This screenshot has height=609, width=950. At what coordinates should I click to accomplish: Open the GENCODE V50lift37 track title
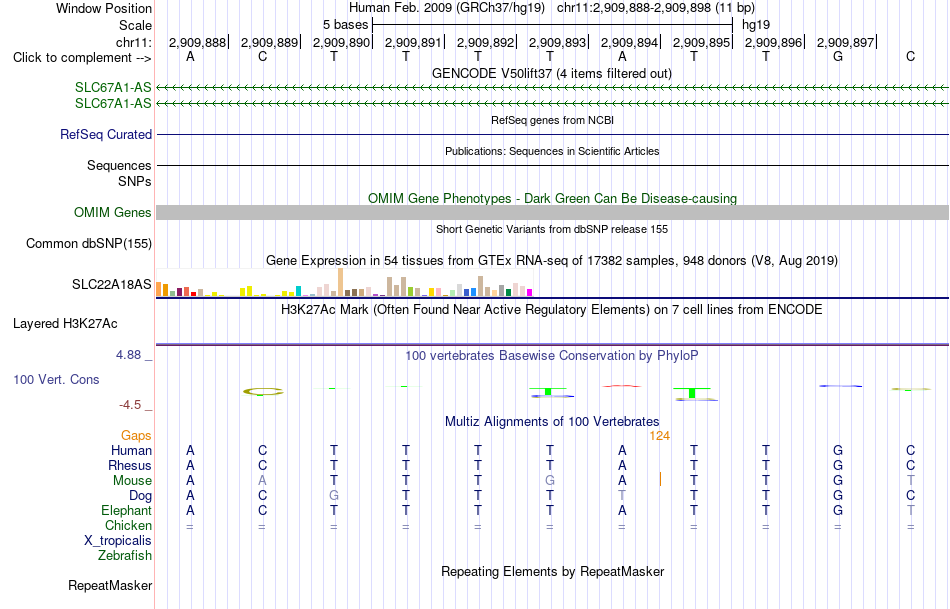(551, 73)
